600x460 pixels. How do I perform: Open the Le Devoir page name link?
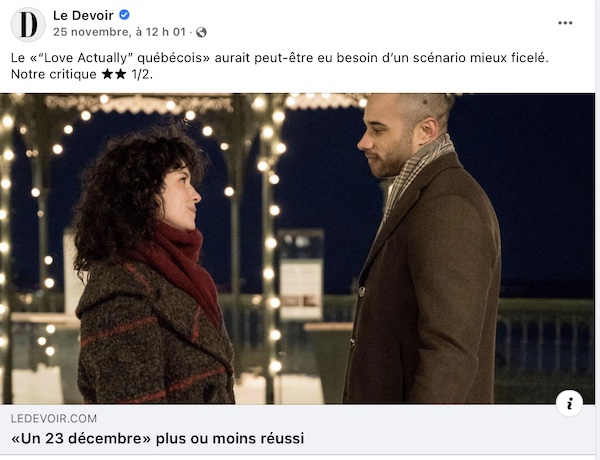tap(83, 15)
